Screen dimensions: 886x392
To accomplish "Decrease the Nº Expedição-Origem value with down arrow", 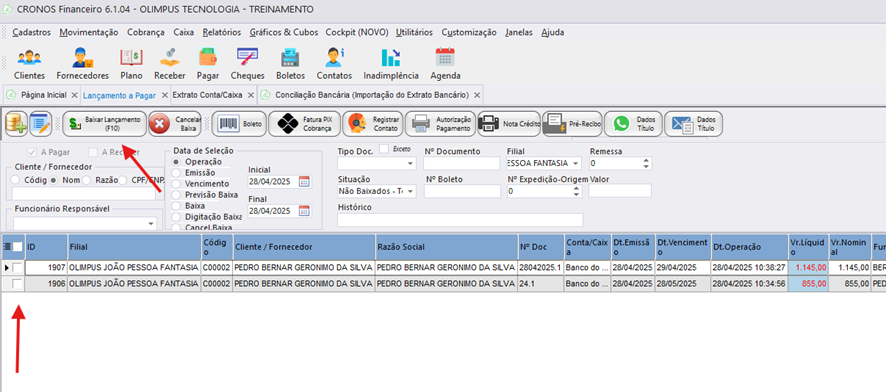I will [576, 194].
